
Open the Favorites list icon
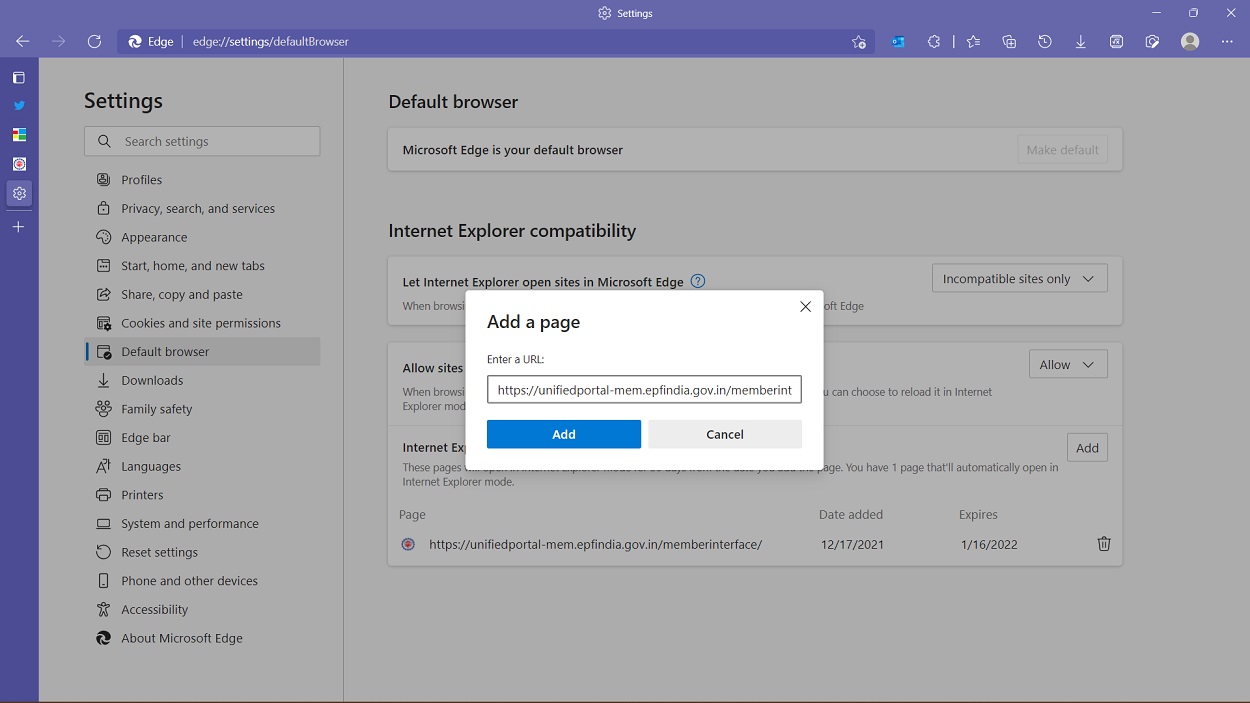click(x=973, y=42)
